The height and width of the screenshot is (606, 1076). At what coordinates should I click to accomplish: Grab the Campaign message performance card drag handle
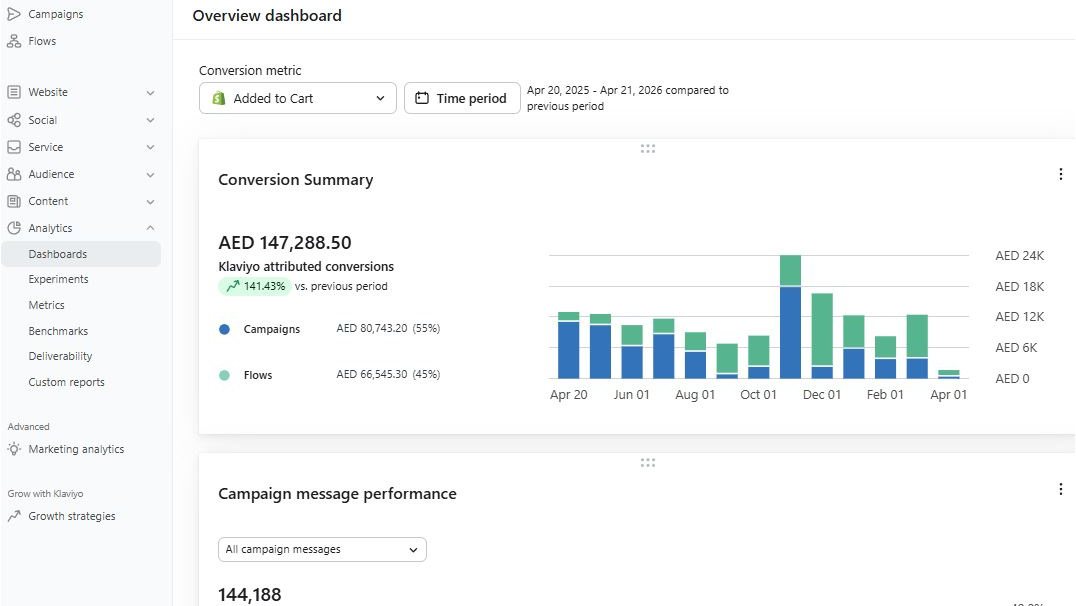647,463
